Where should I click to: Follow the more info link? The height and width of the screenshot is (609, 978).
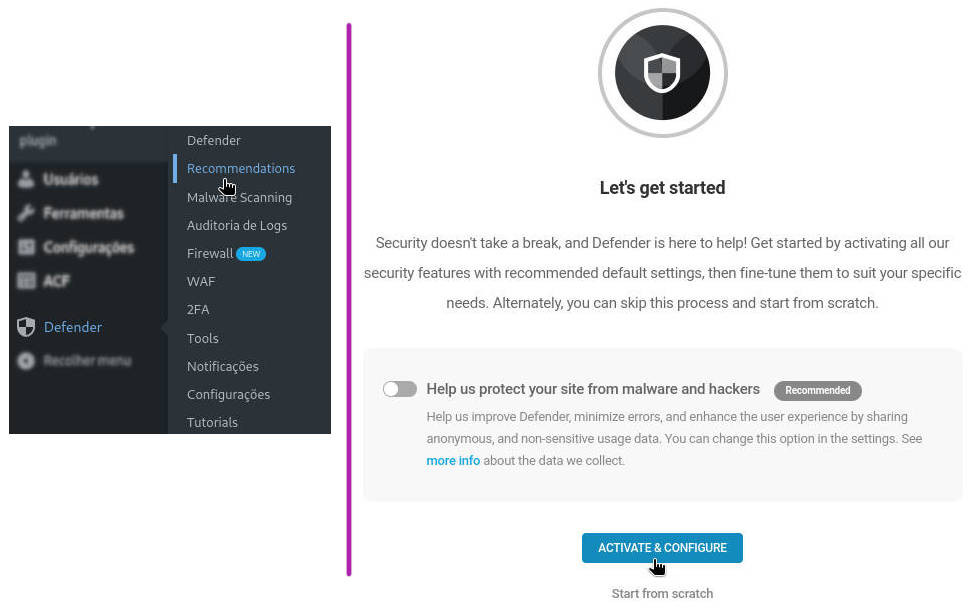(453, 460)
